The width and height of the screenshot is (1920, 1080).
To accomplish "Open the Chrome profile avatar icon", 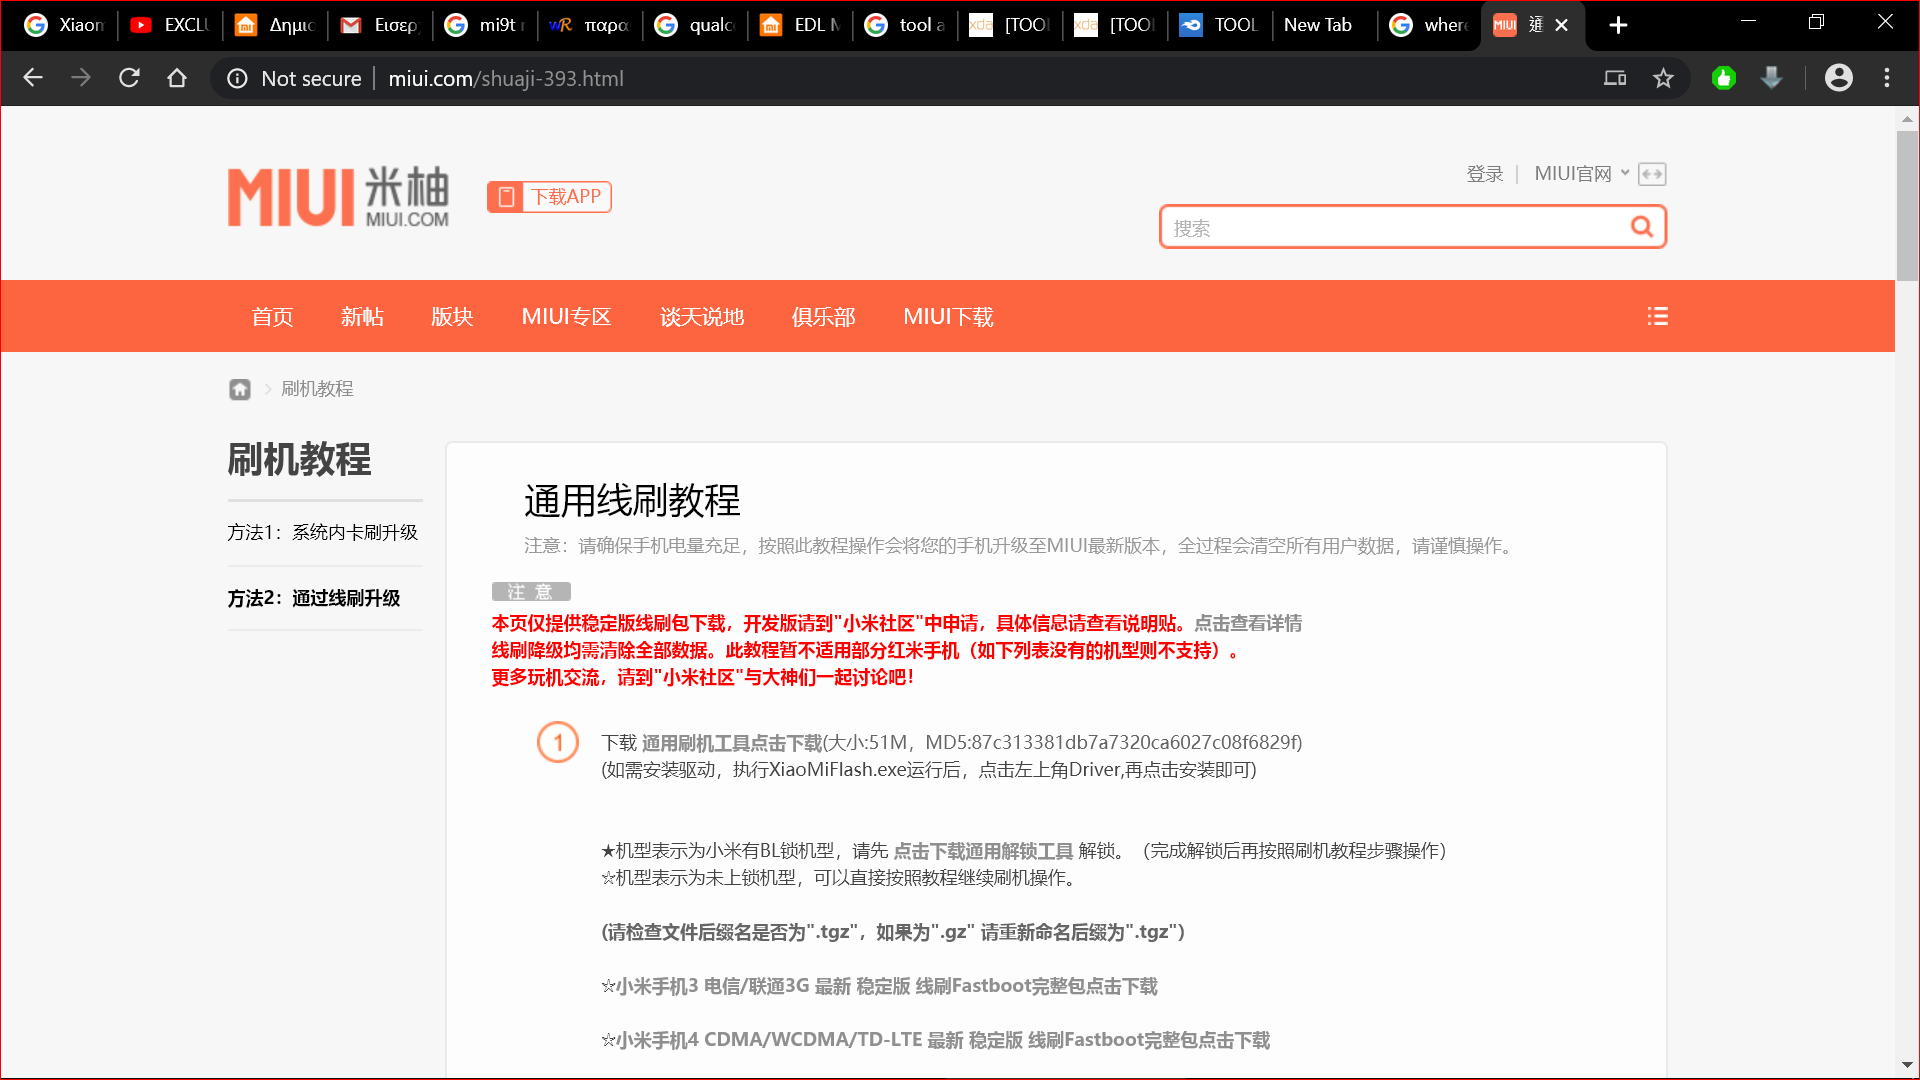I will pos(1838,78).
